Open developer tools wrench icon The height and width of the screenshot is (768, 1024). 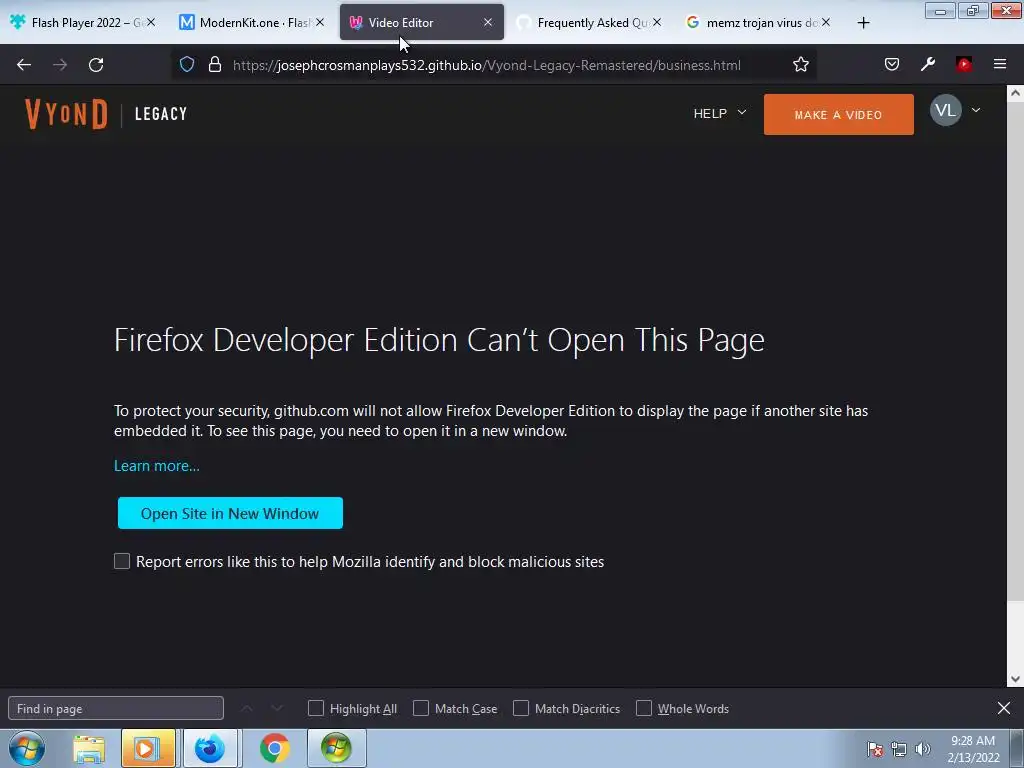928,64
